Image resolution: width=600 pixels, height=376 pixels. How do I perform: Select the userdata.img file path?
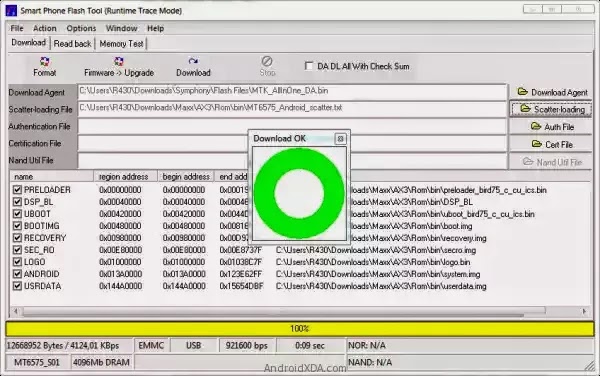pos(381,286)
